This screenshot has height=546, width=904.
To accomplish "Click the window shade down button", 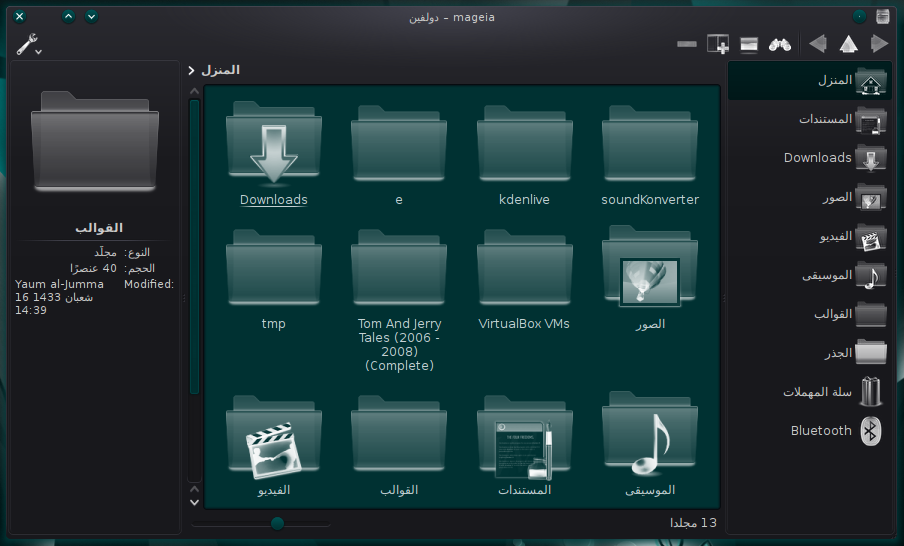I will [91, 16].
